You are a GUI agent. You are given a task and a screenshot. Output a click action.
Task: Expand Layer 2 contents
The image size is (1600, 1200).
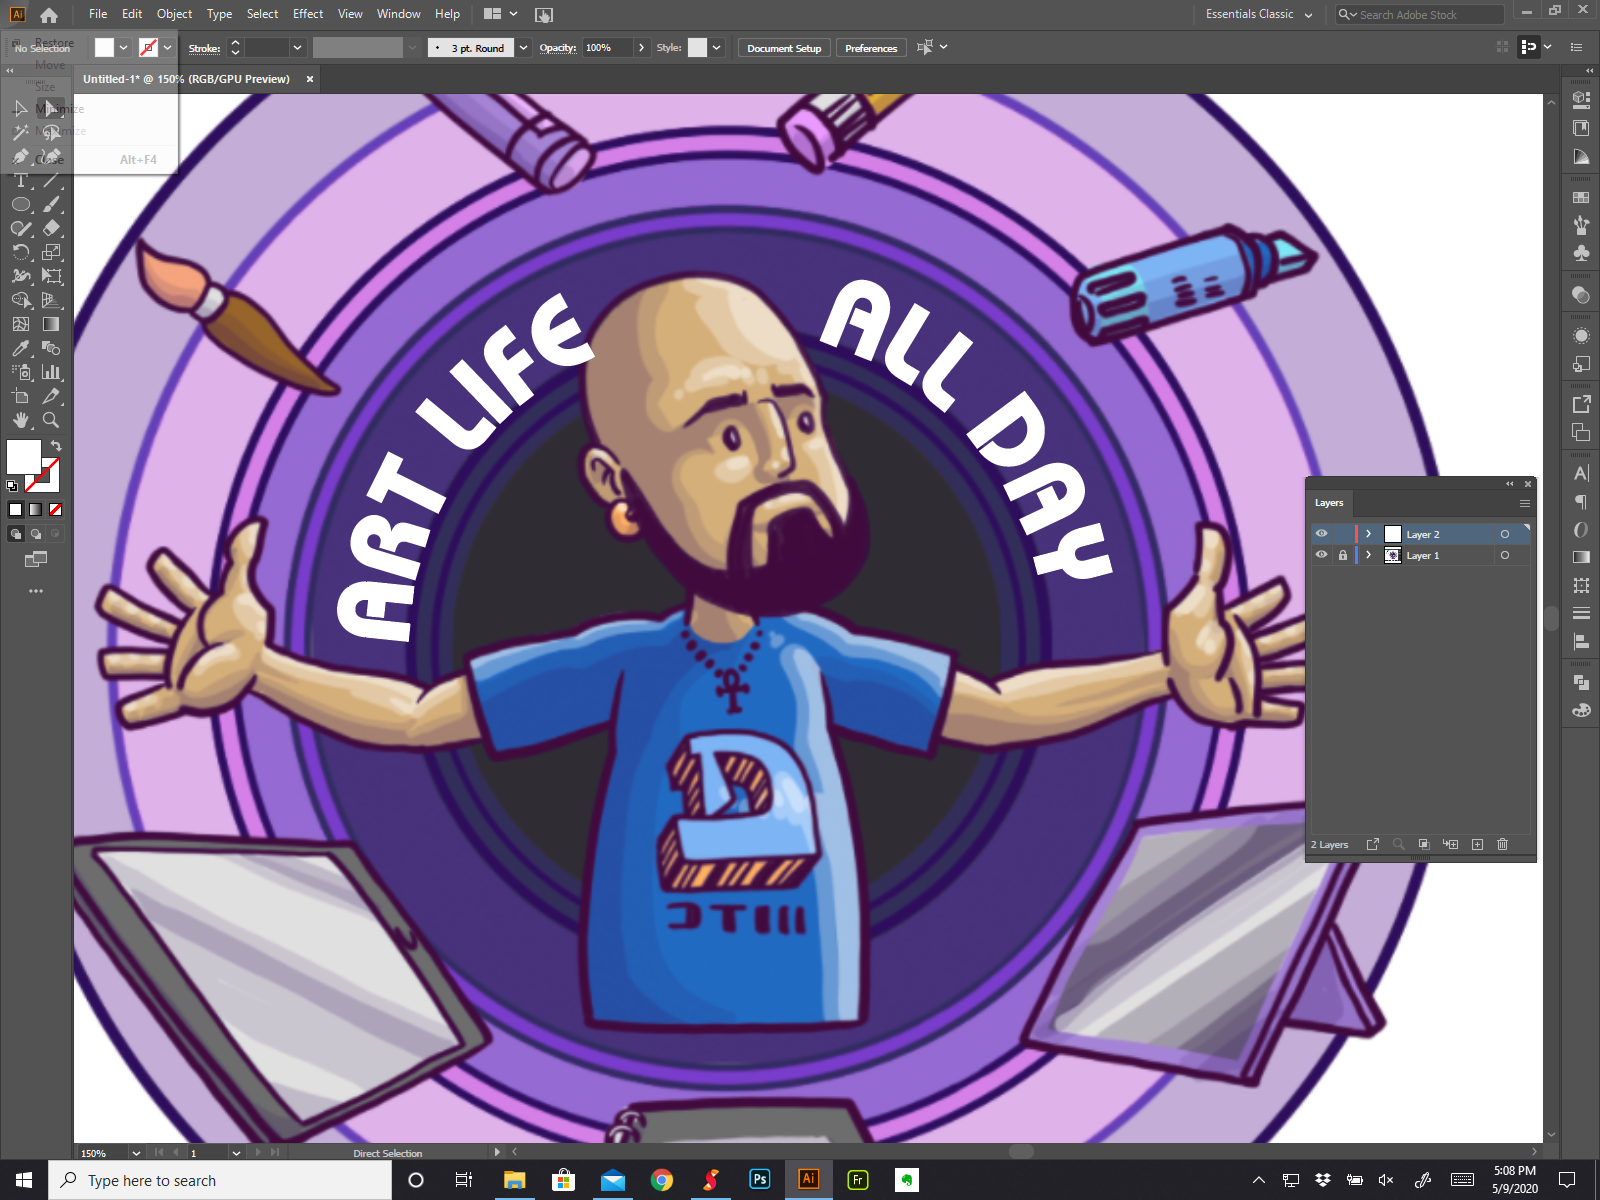(1368, 534)
